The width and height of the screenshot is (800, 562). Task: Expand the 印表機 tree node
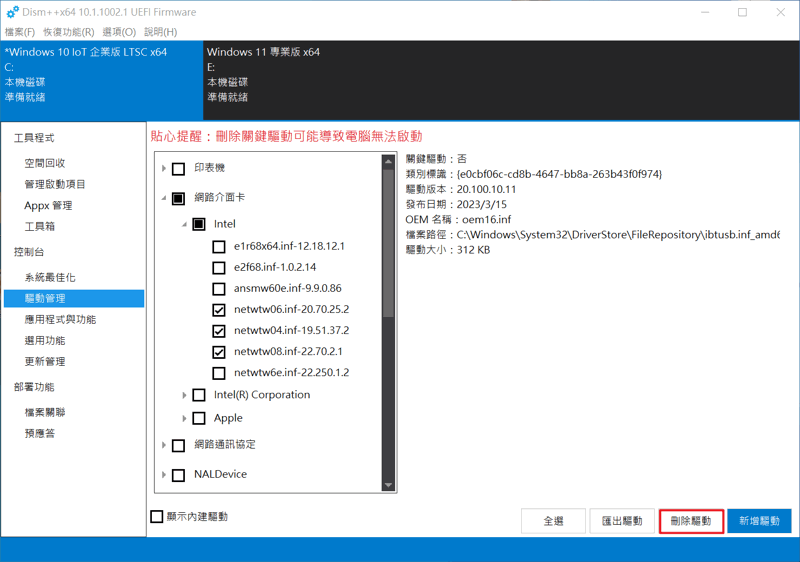[x=164, y=168]
